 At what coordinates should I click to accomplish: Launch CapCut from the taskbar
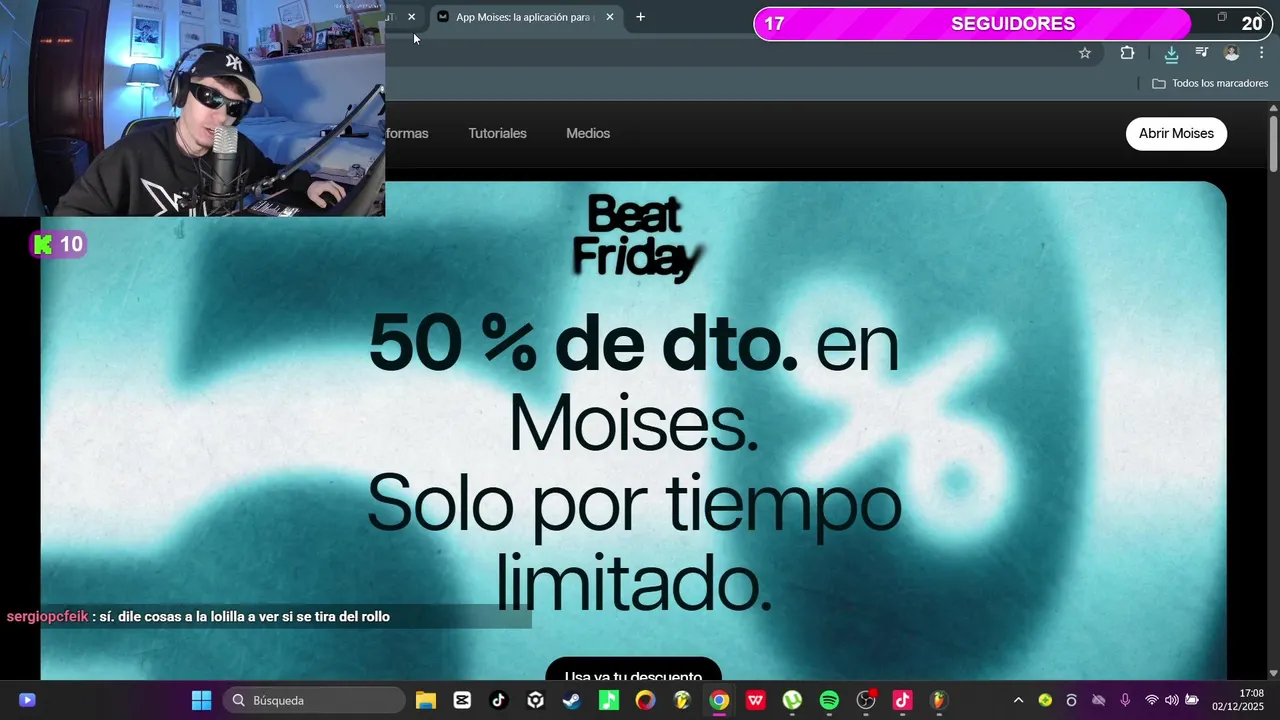[462, 700]
